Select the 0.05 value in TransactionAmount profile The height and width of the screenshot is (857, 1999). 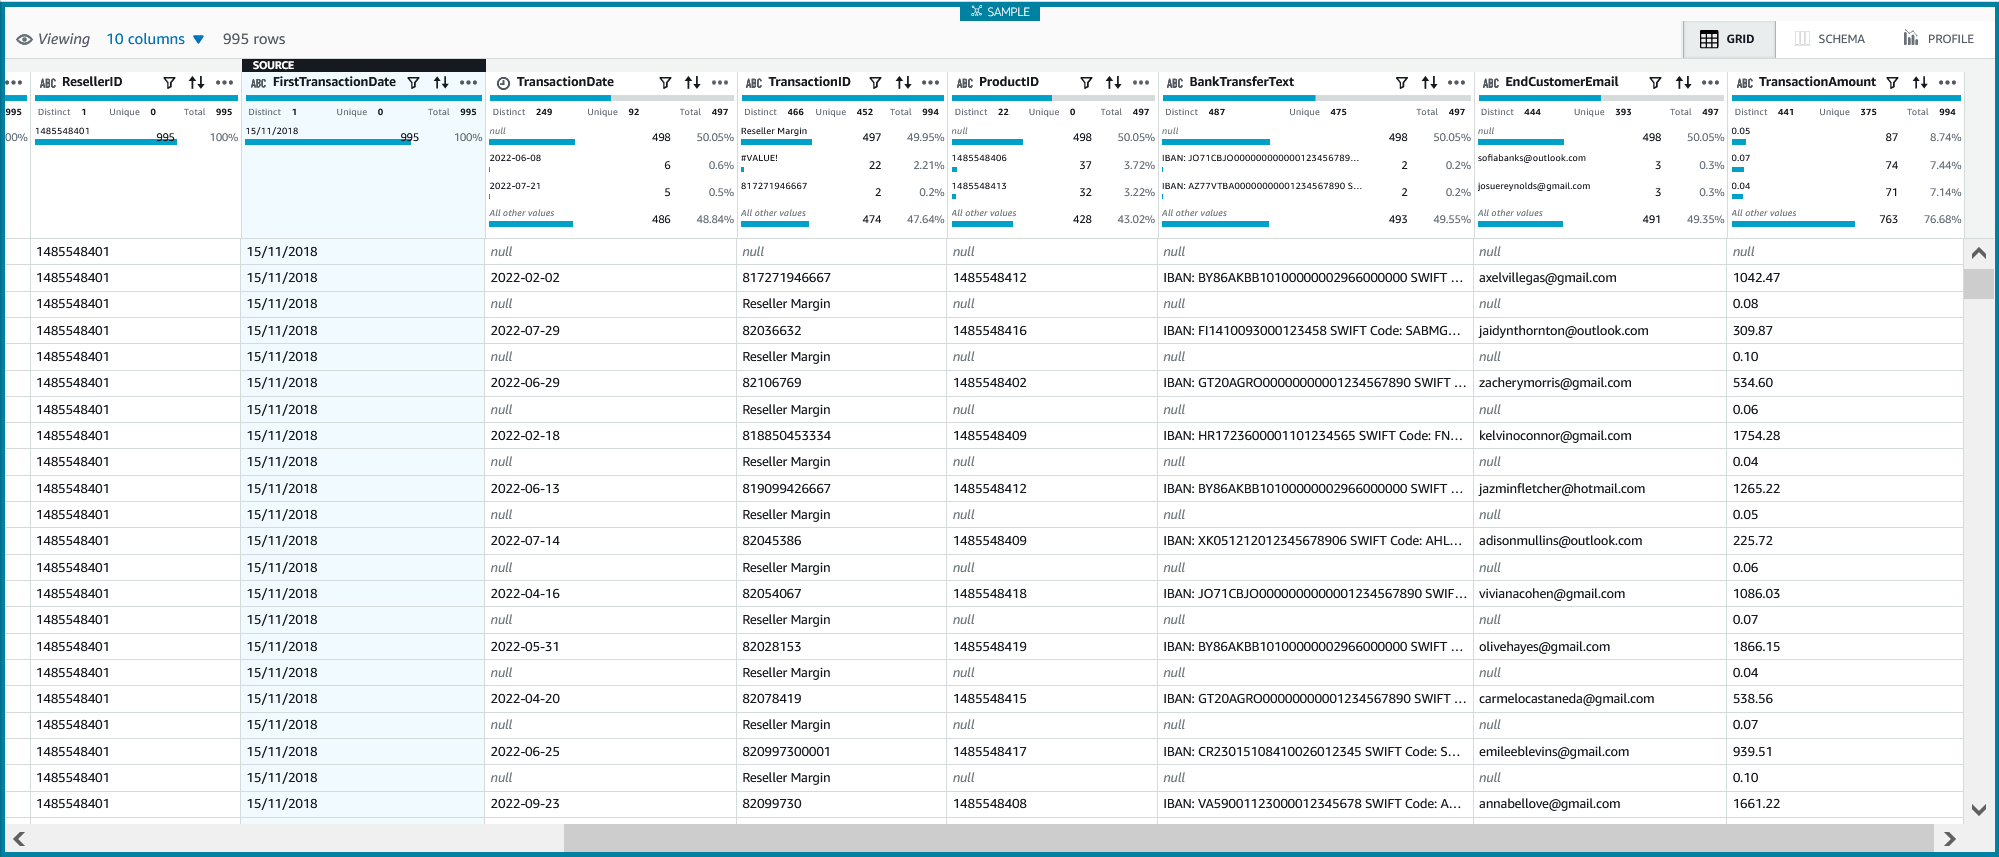(1741, 131)
